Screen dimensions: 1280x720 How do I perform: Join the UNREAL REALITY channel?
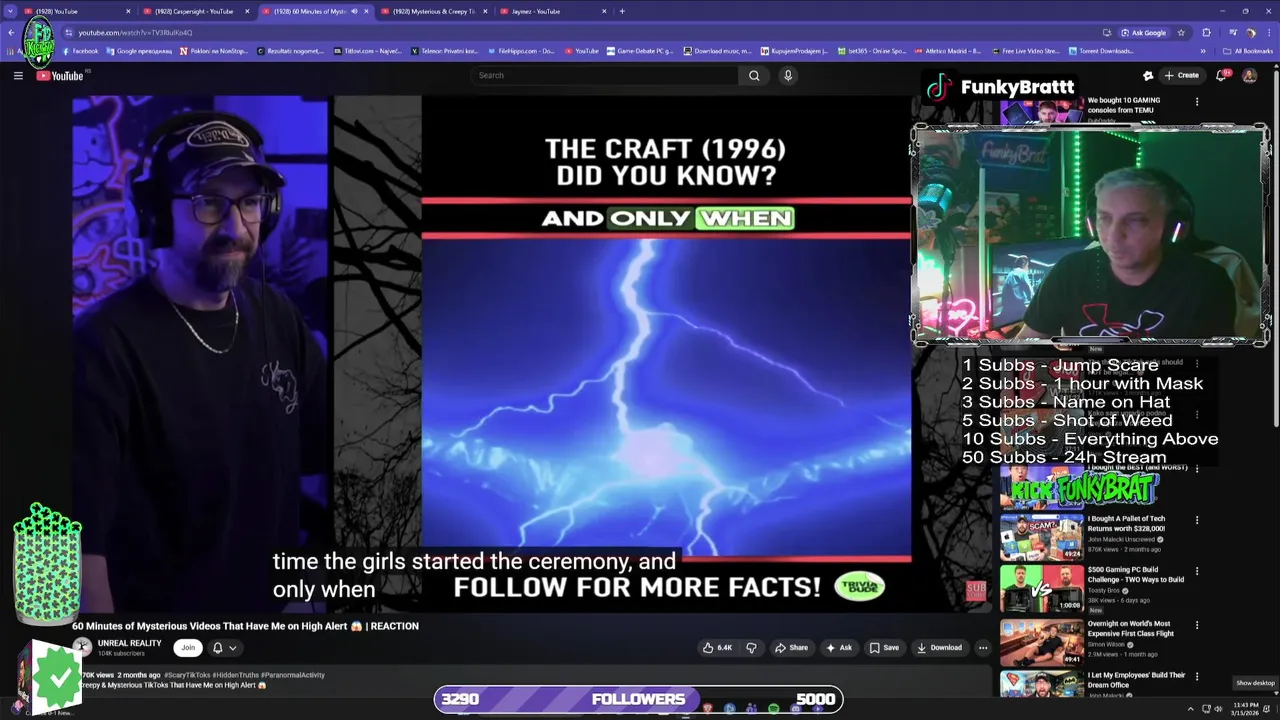(188, 647)
